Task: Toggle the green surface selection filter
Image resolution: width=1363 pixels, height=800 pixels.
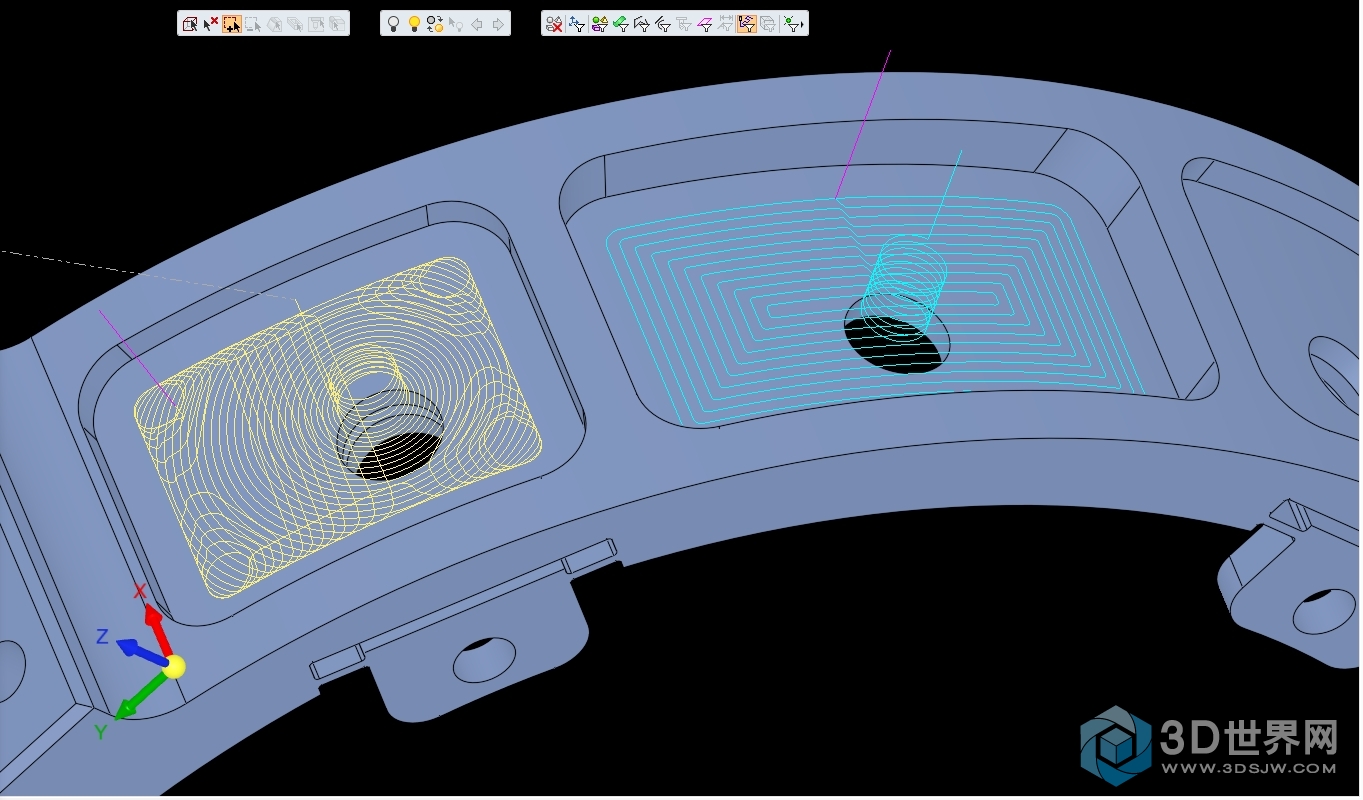Action: [x=621, y=24]
